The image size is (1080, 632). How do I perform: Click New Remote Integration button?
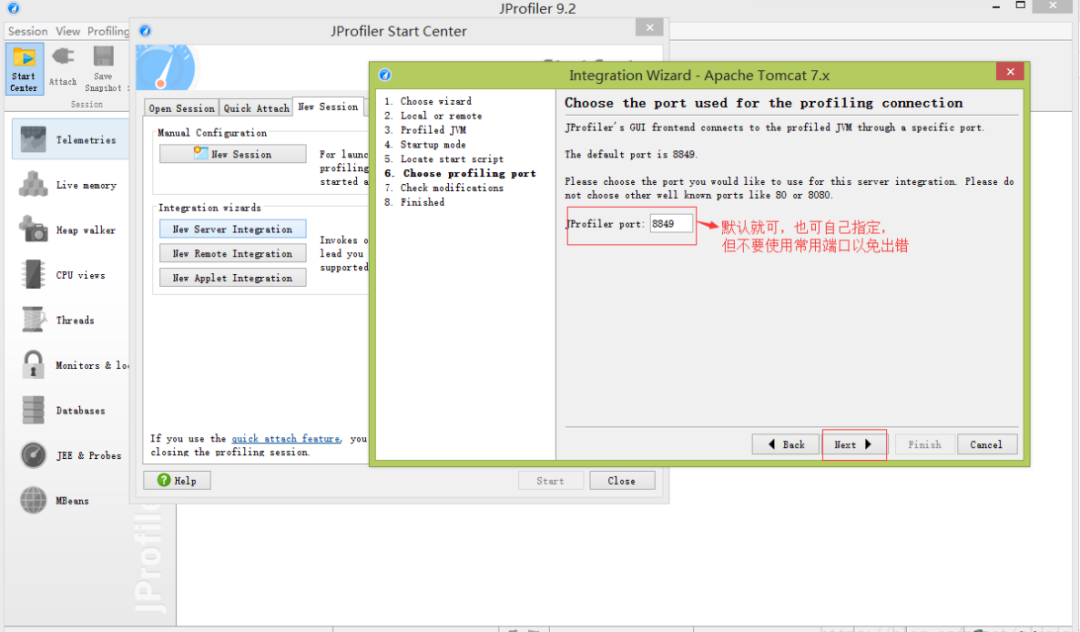233,253
